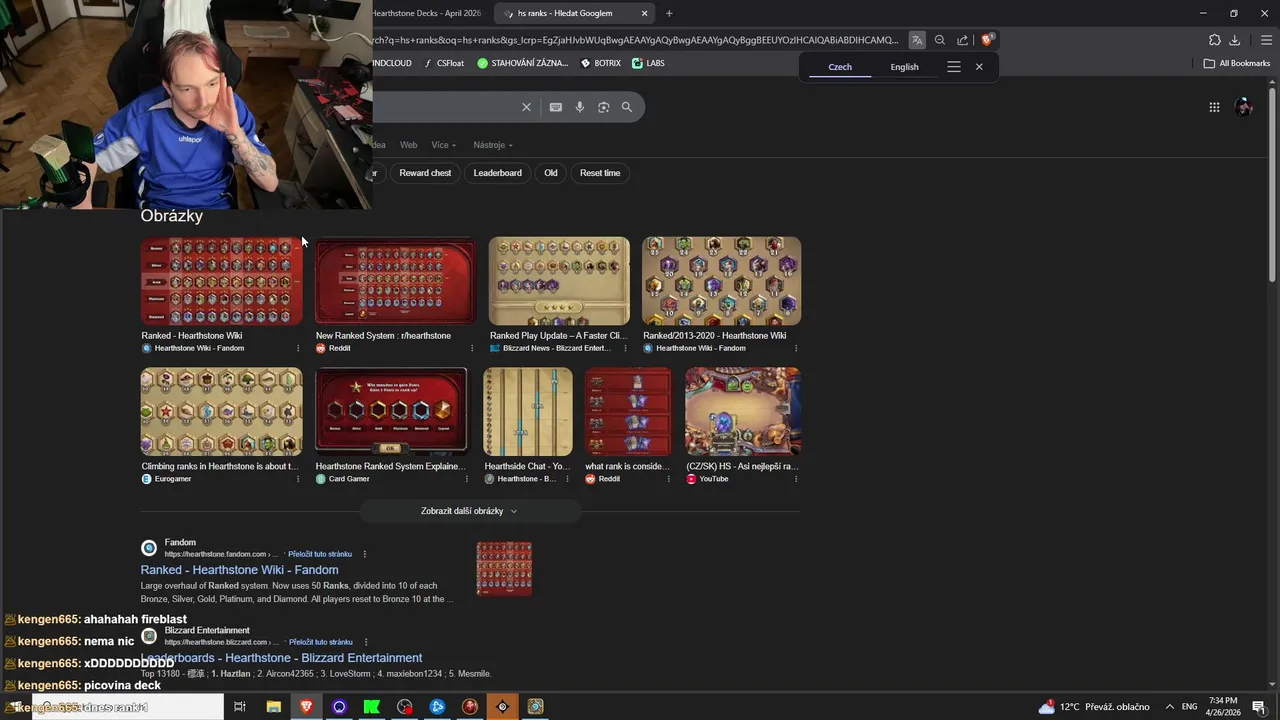Open the CZ/SK HS YouTube image
This screenshot has width=1280, height=720.
click(x=742, y=412)
